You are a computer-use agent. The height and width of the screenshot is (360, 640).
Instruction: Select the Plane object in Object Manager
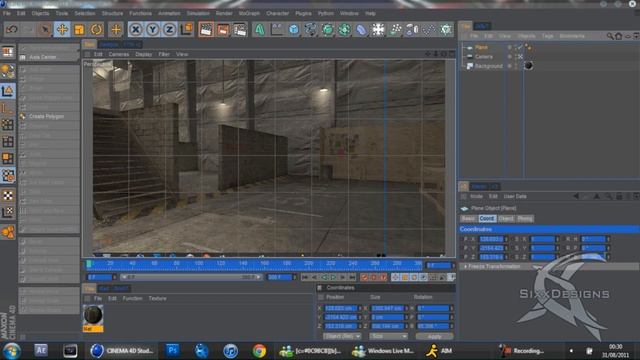[481, 47]
